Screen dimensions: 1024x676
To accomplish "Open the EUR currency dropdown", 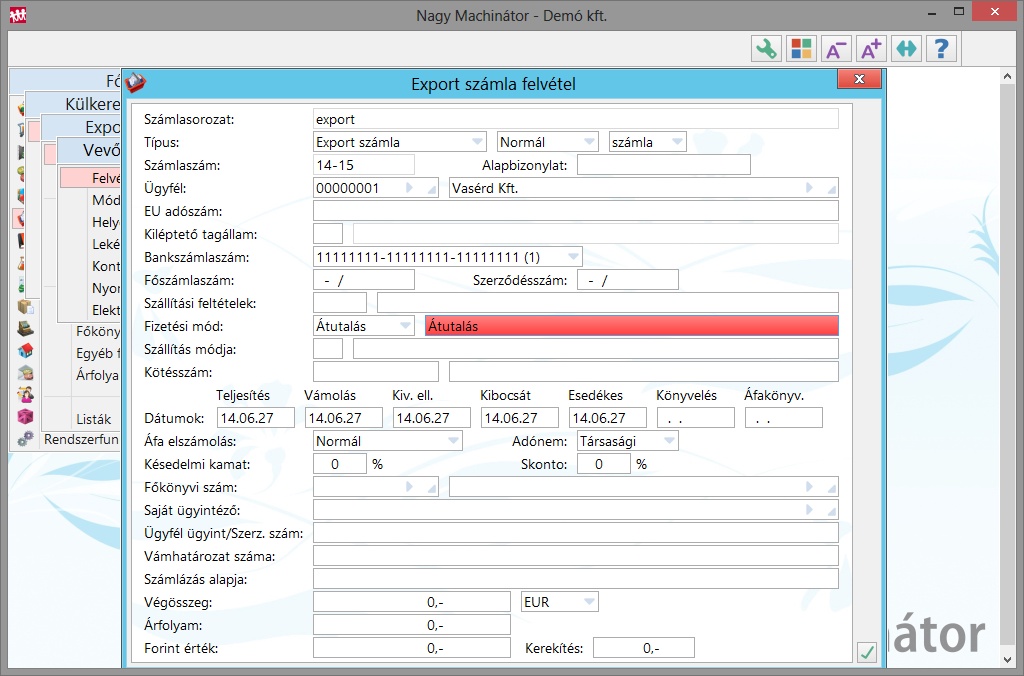I will [589, 602].
